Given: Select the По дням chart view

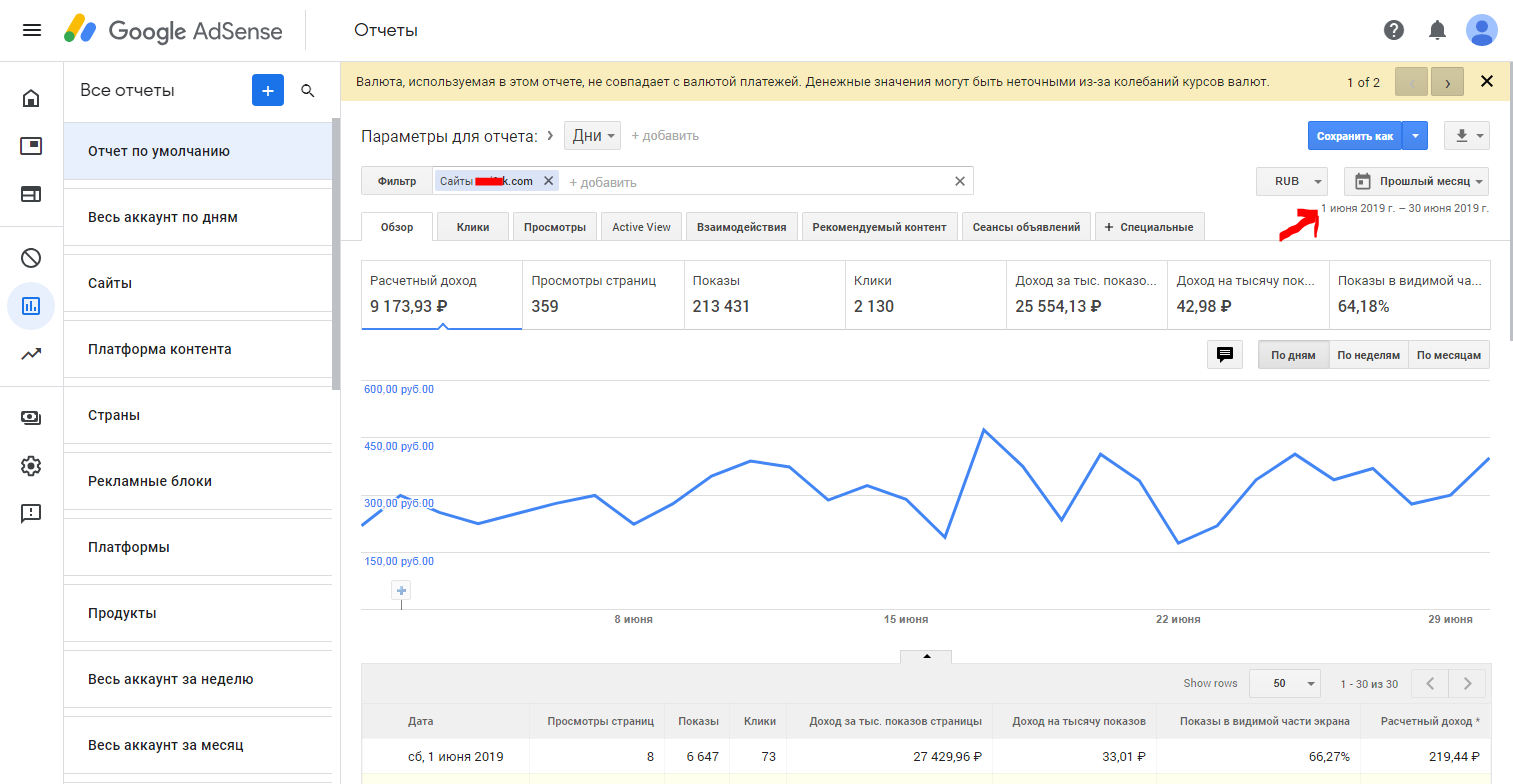Looking at the screenshot, I should [x=1293, y=355].
